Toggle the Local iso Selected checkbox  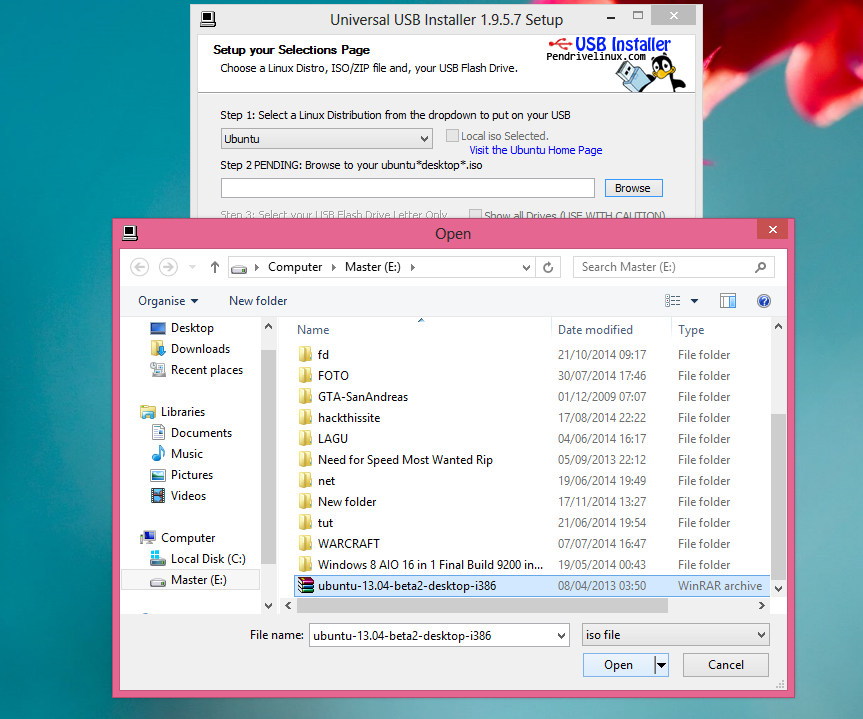[452, 135]
